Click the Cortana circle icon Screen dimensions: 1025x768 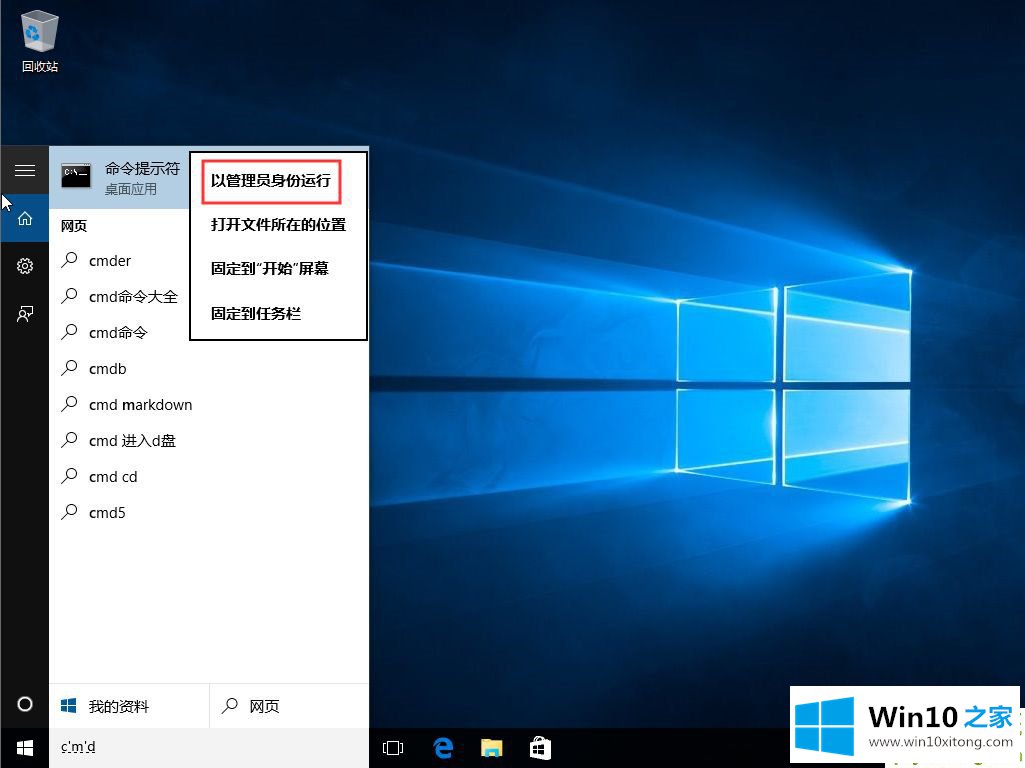tap(25, 704)
